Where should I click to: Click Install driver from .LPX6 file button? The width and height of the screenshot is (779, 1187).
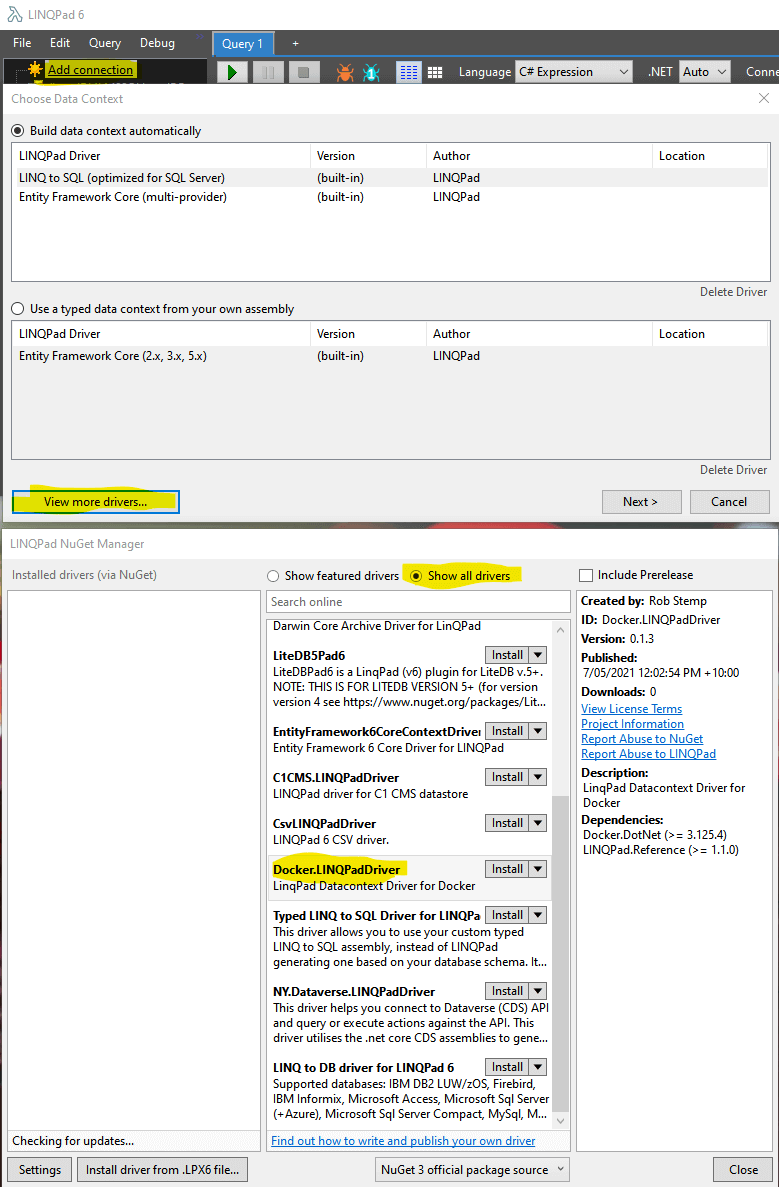[x=162, y=1170]
